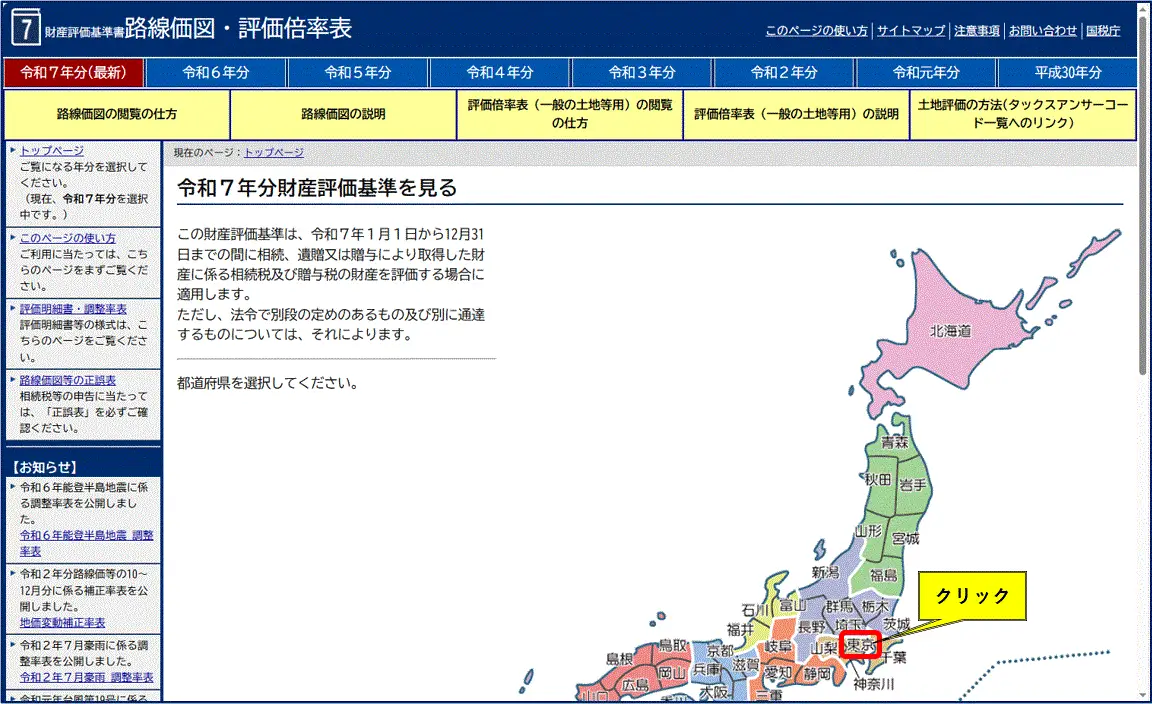Image resolution: width=1152 pixels, height=704 pixels.
Task: Switch to the 令和3年分 year tab
Action: (x=641, y=72)
